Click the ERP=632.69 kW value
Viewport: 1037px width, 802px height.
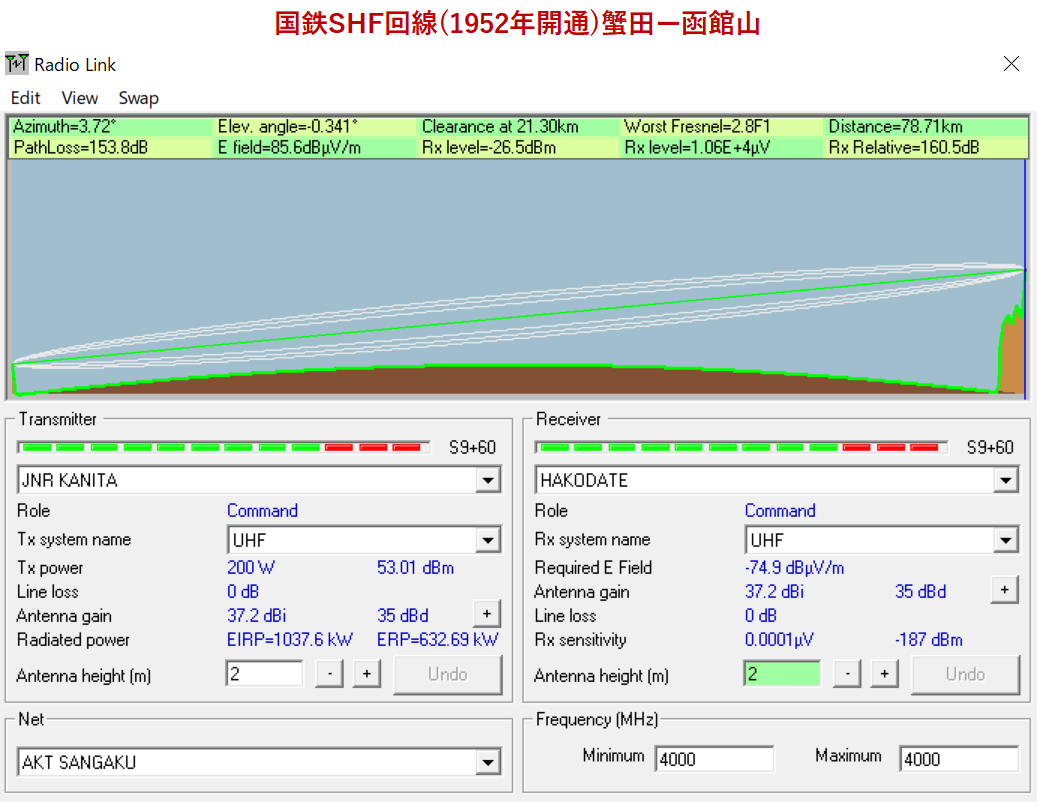437,639
